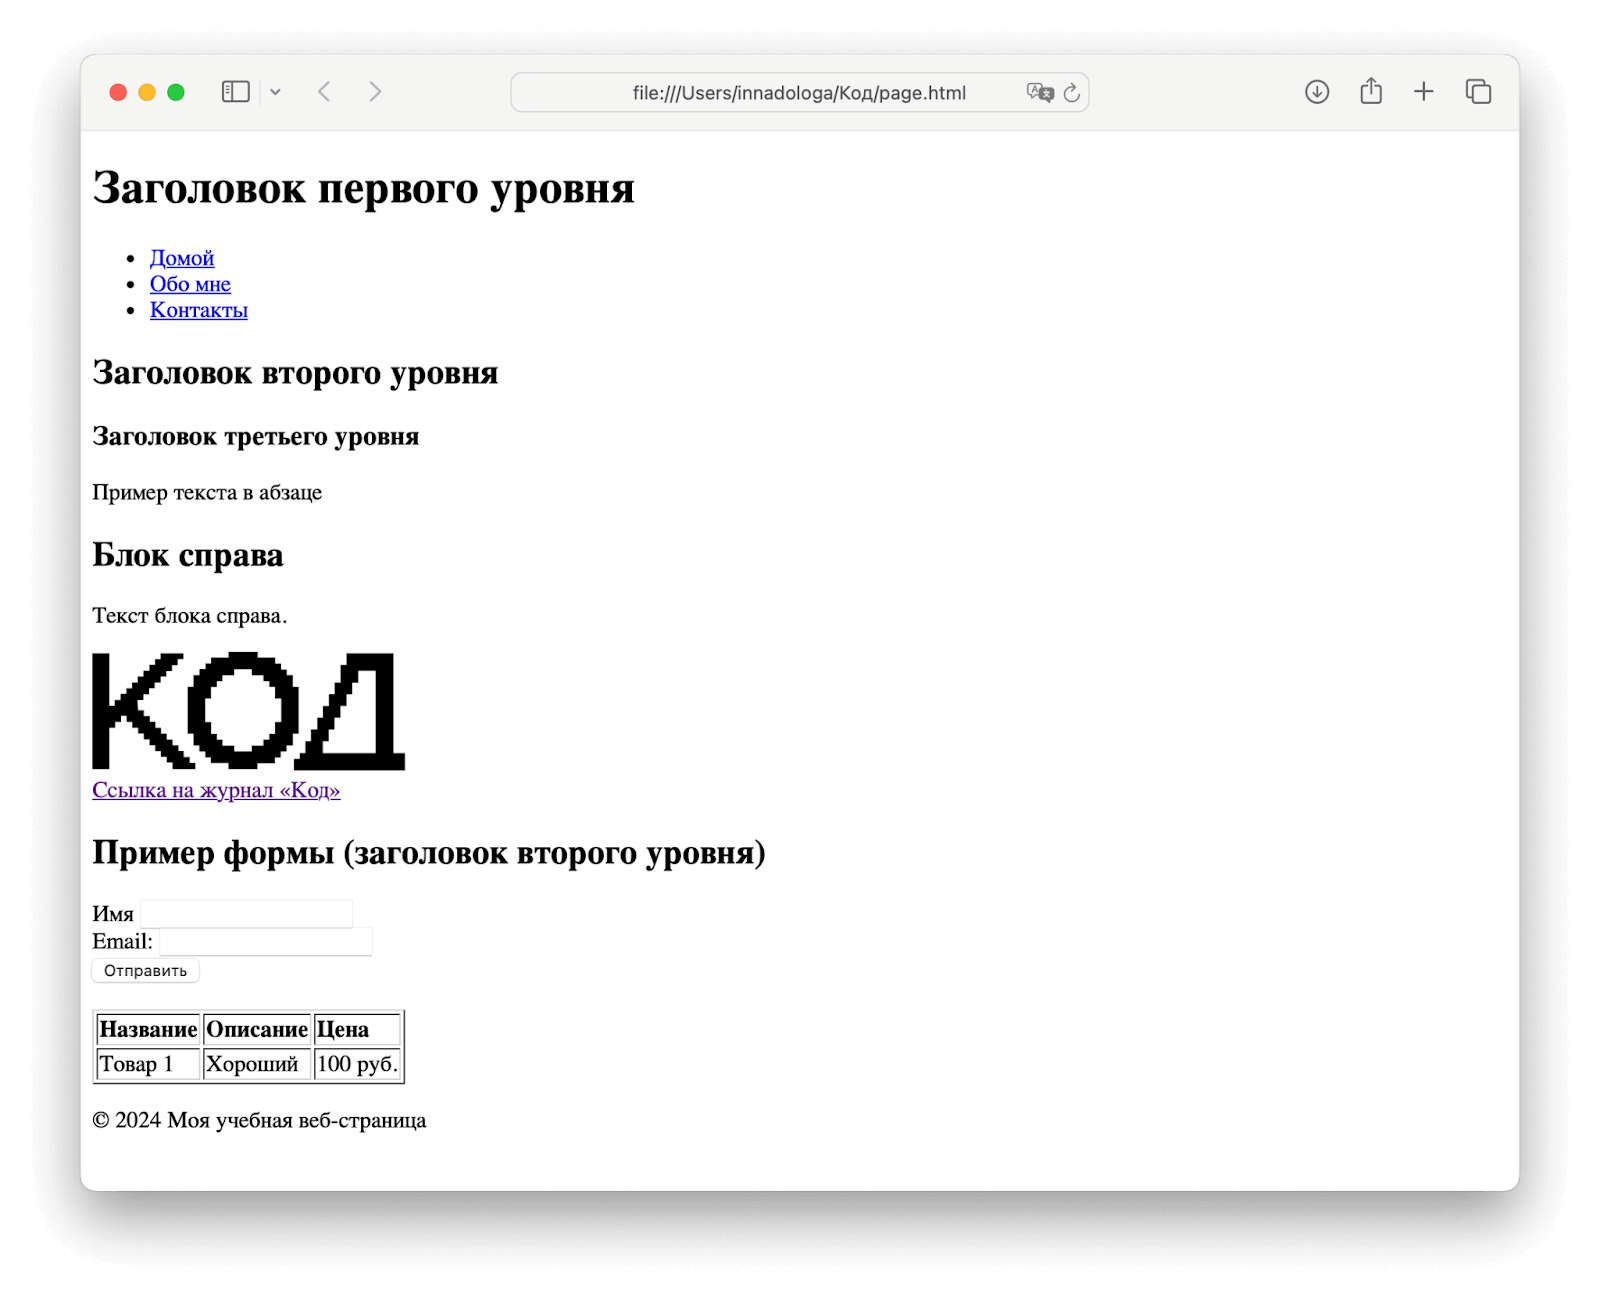
Task: Focus the Имя input field
Action: click(247, 914)
